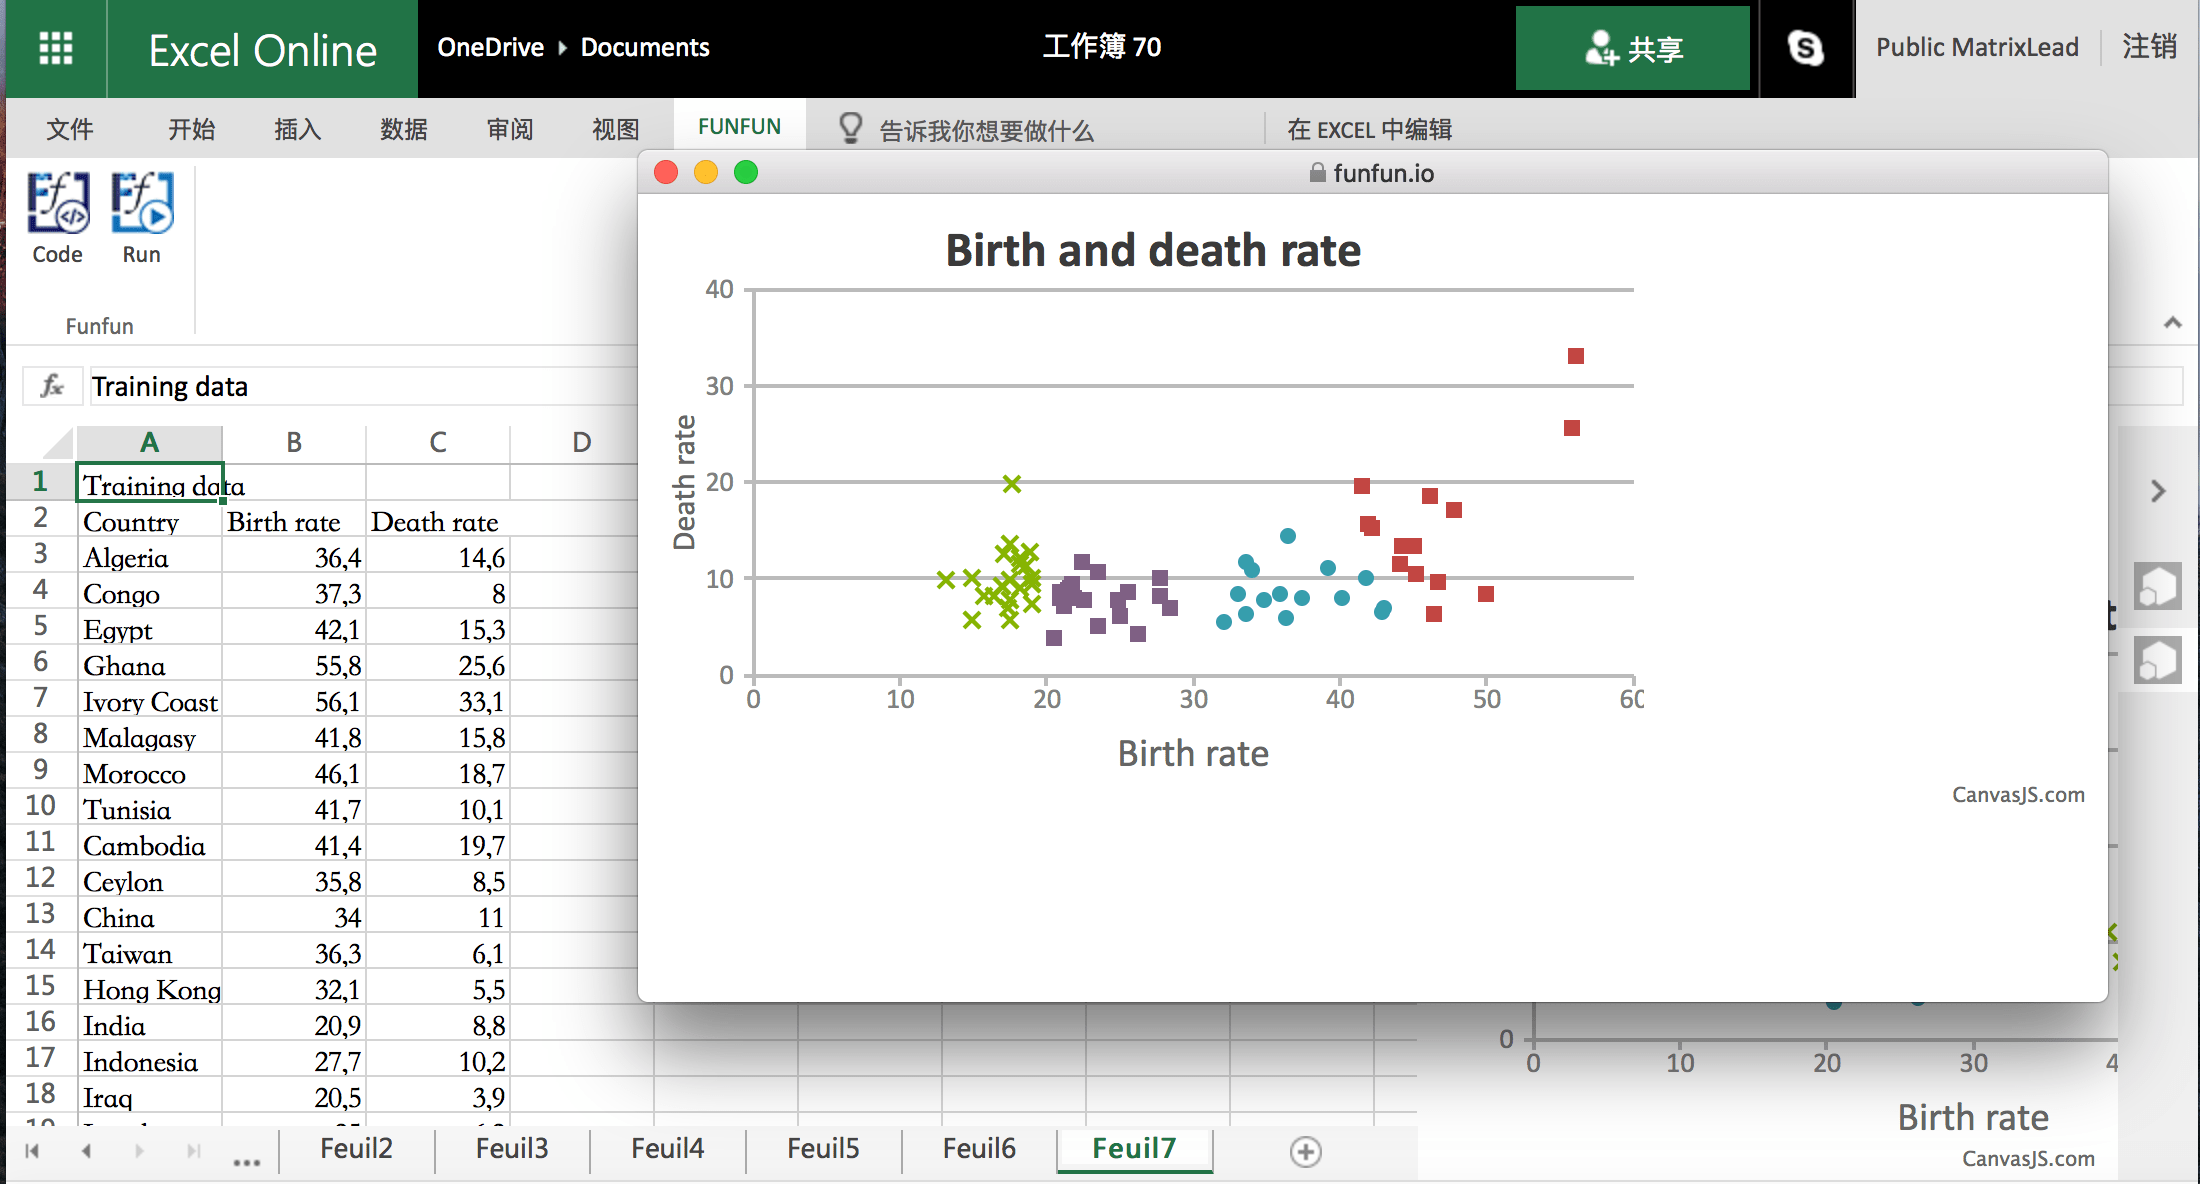Select the Feuil3 sheet tab
The height and width of the screenshot is (1184, 2200).
tap(511, 1148)
